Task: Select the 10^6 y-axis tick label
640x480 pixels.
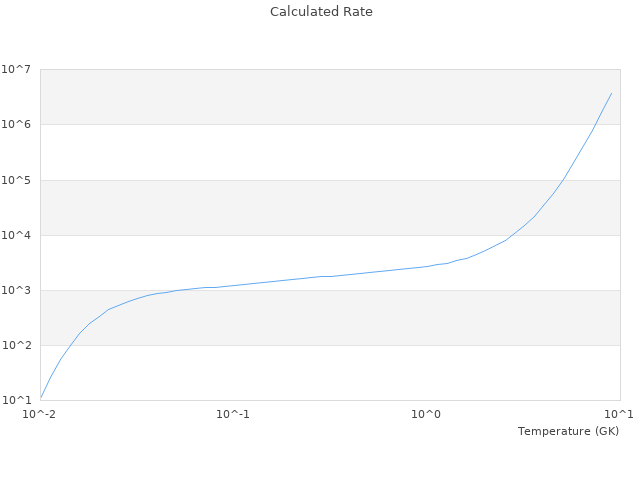Action: click(17, 124)
